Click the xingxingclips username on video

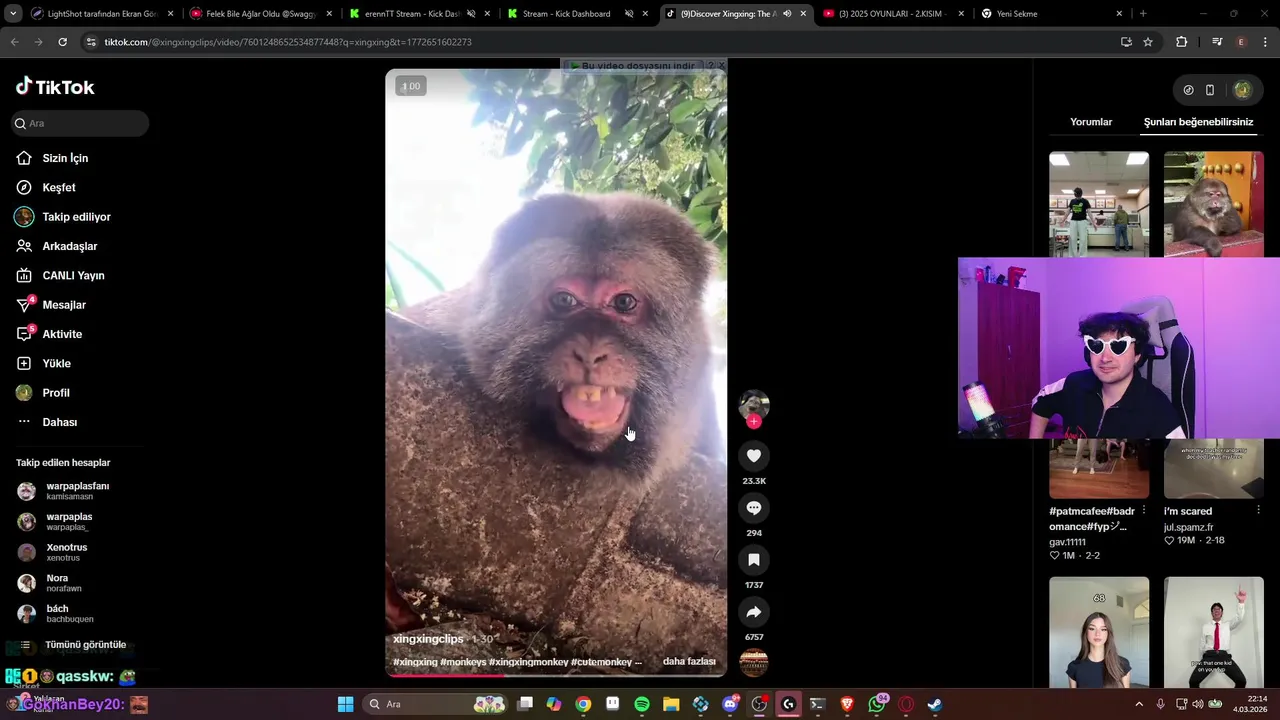pos(428,639)
